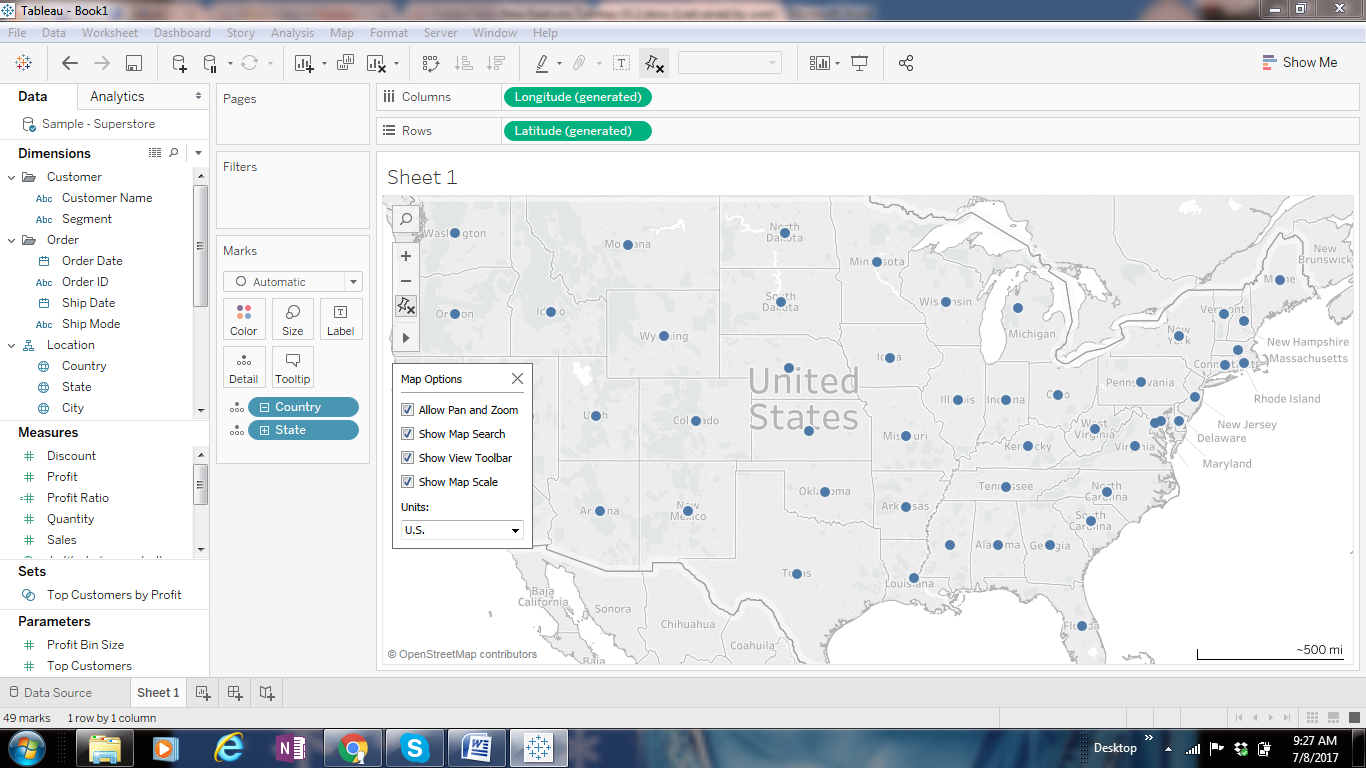This screenshot has width=1366, height=768.
Task: Toggle the Show Map Scale checkbox
Action: pyautogui.click(x=407, y=482)
